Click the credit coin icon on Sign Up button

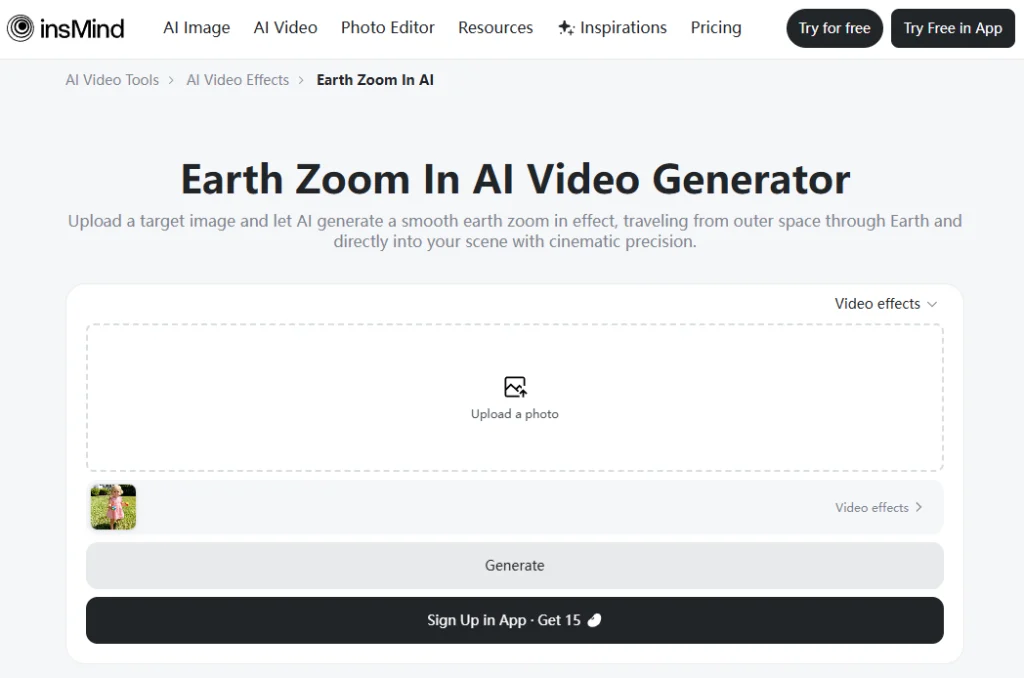(594, 620)
